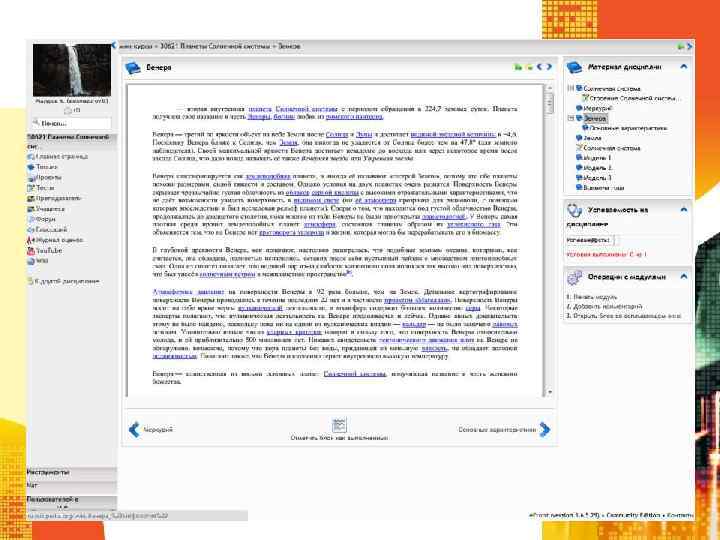Click the YouTube icon in the left sidebar
Screen dimensions: 720x540
pyautogui.click(x=31, y=251)
